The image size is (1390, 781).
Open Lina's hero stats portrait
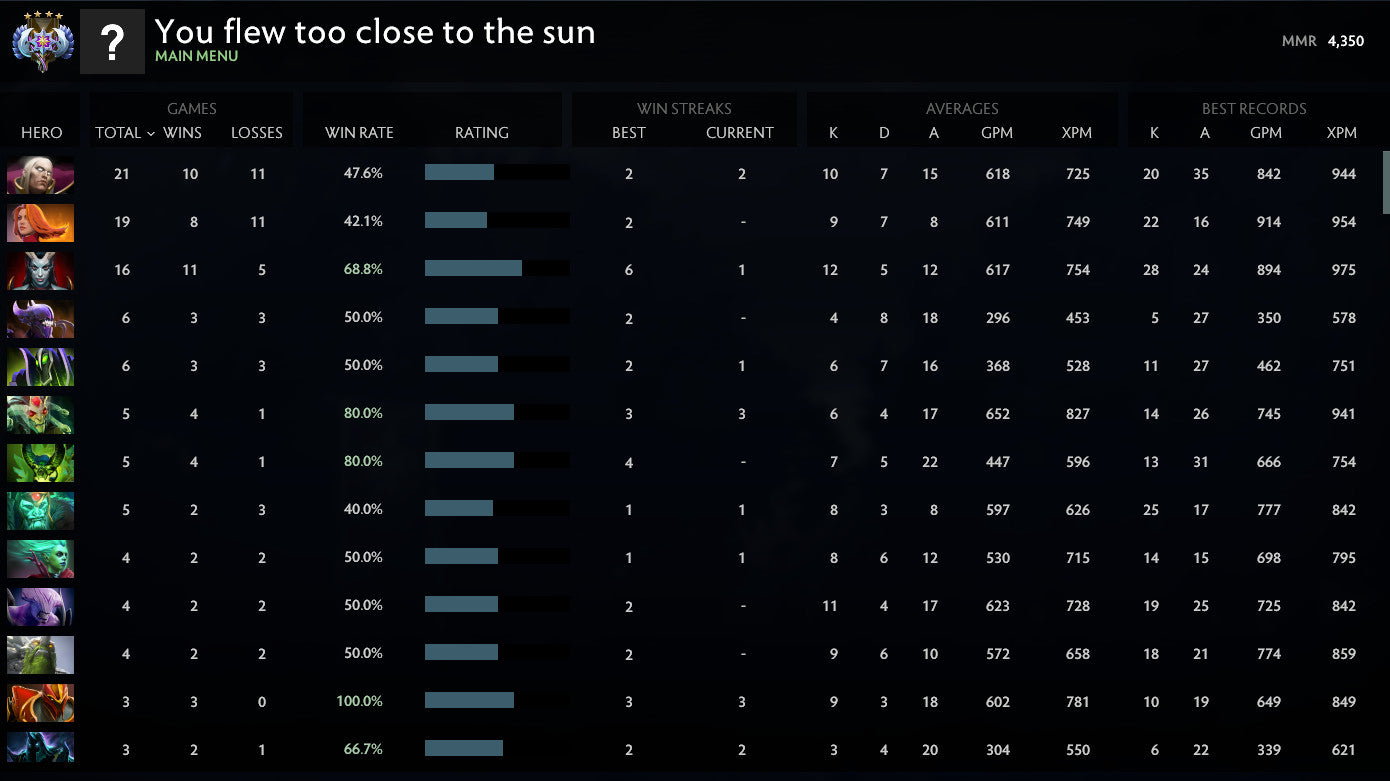point(40,222)
